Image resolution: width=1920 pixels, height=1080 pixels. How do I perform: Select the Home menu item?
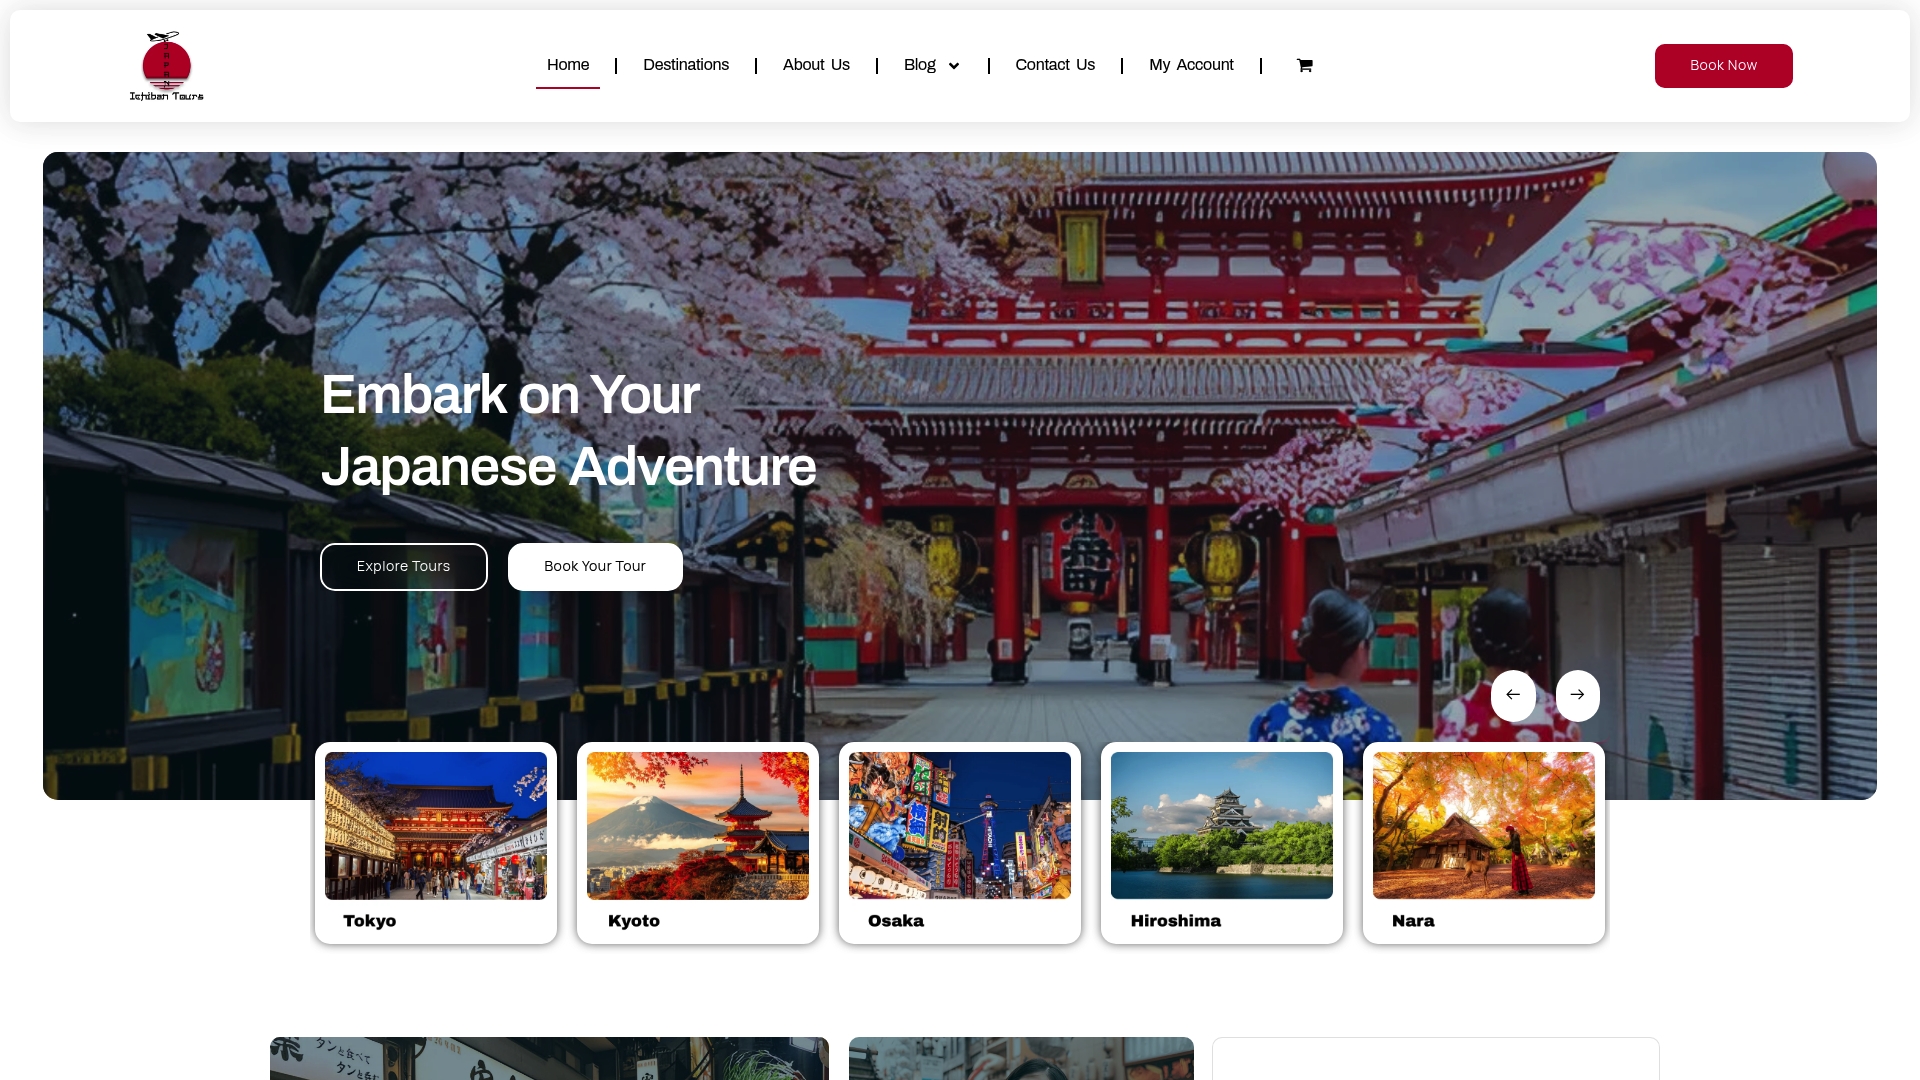568,65
